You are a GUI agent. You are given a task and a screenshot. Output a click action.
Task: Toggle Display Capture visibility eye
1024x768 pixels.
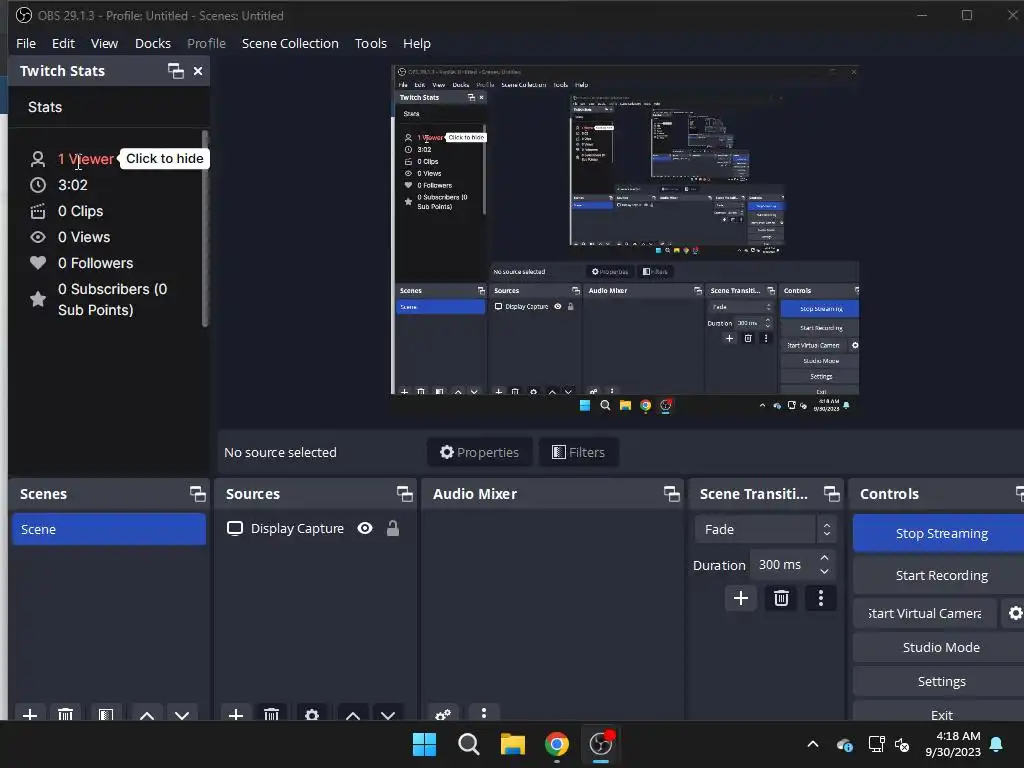point(365,528)
